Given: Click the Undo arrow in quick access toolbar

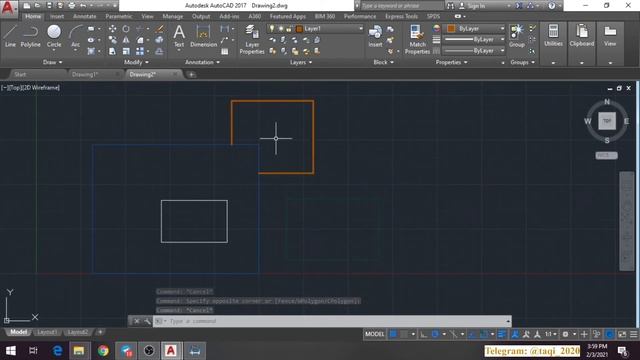Looking at the screenshot, I should [x=83, y=6].
